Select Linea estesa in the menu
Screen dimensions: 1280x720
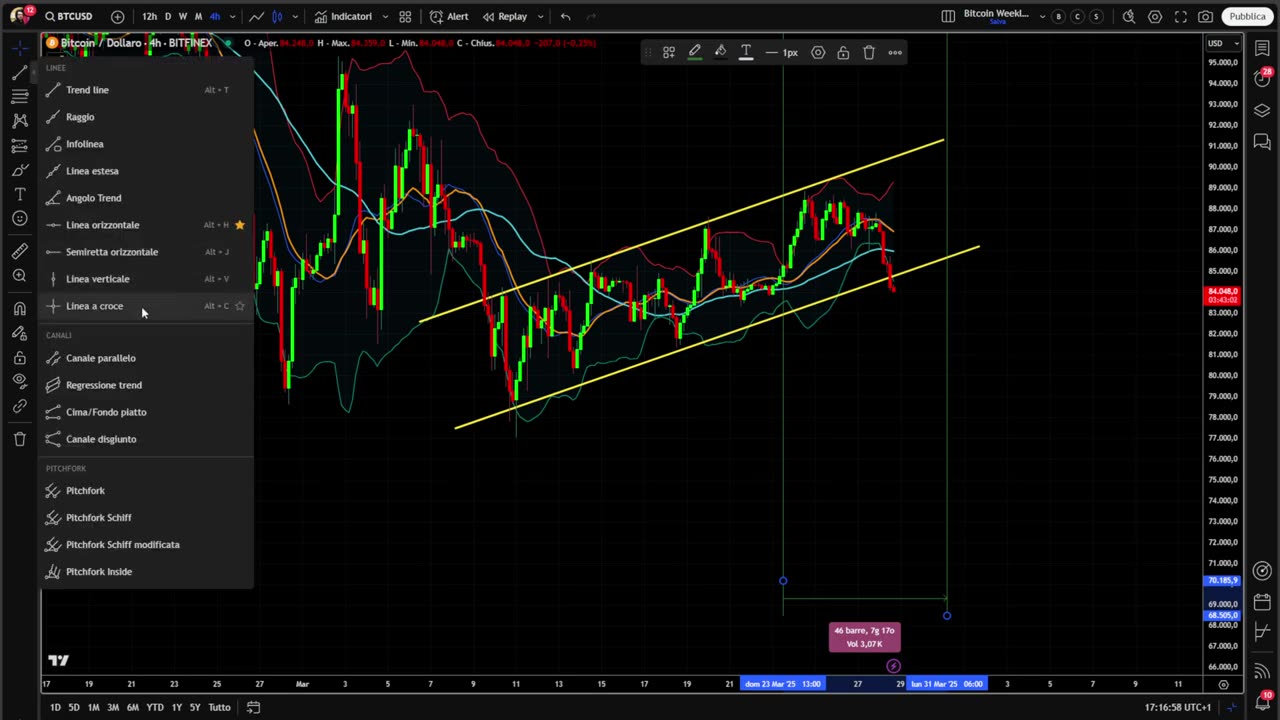tap(147, 171)
